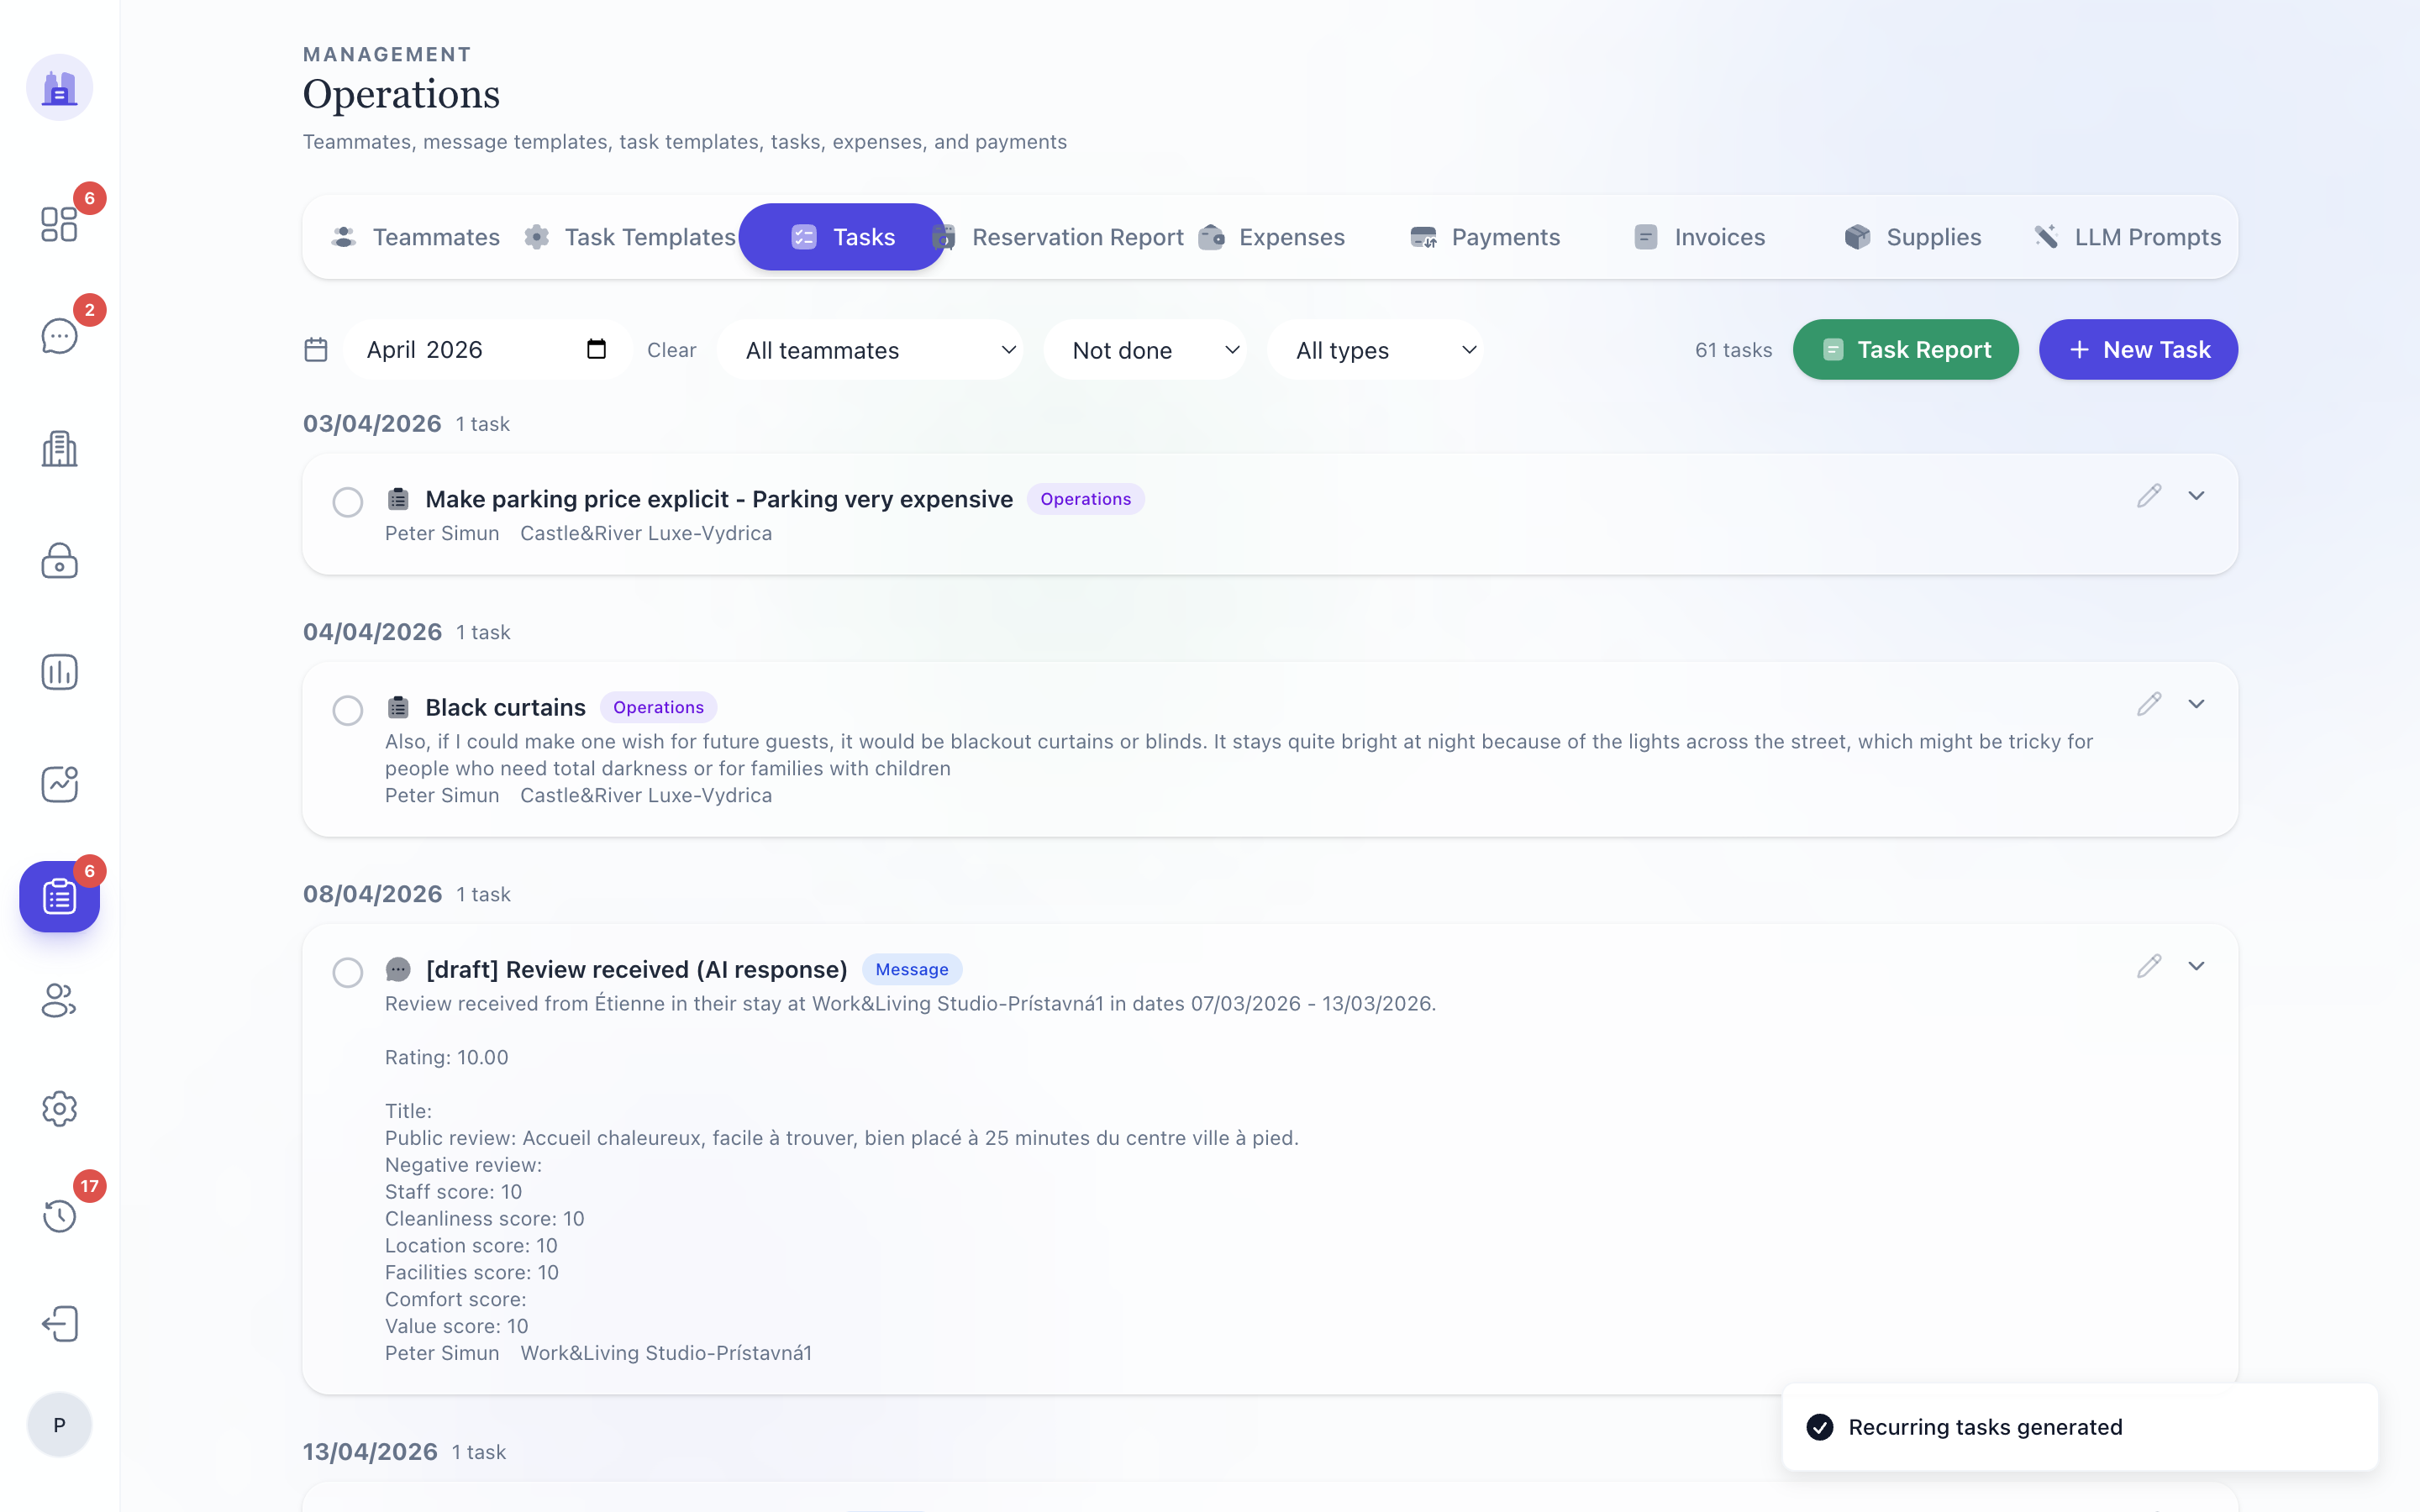The height and width of the screenshot is (1512, 2420).
Task: Switch to the Teammates tab
Action: coord(416,237)
